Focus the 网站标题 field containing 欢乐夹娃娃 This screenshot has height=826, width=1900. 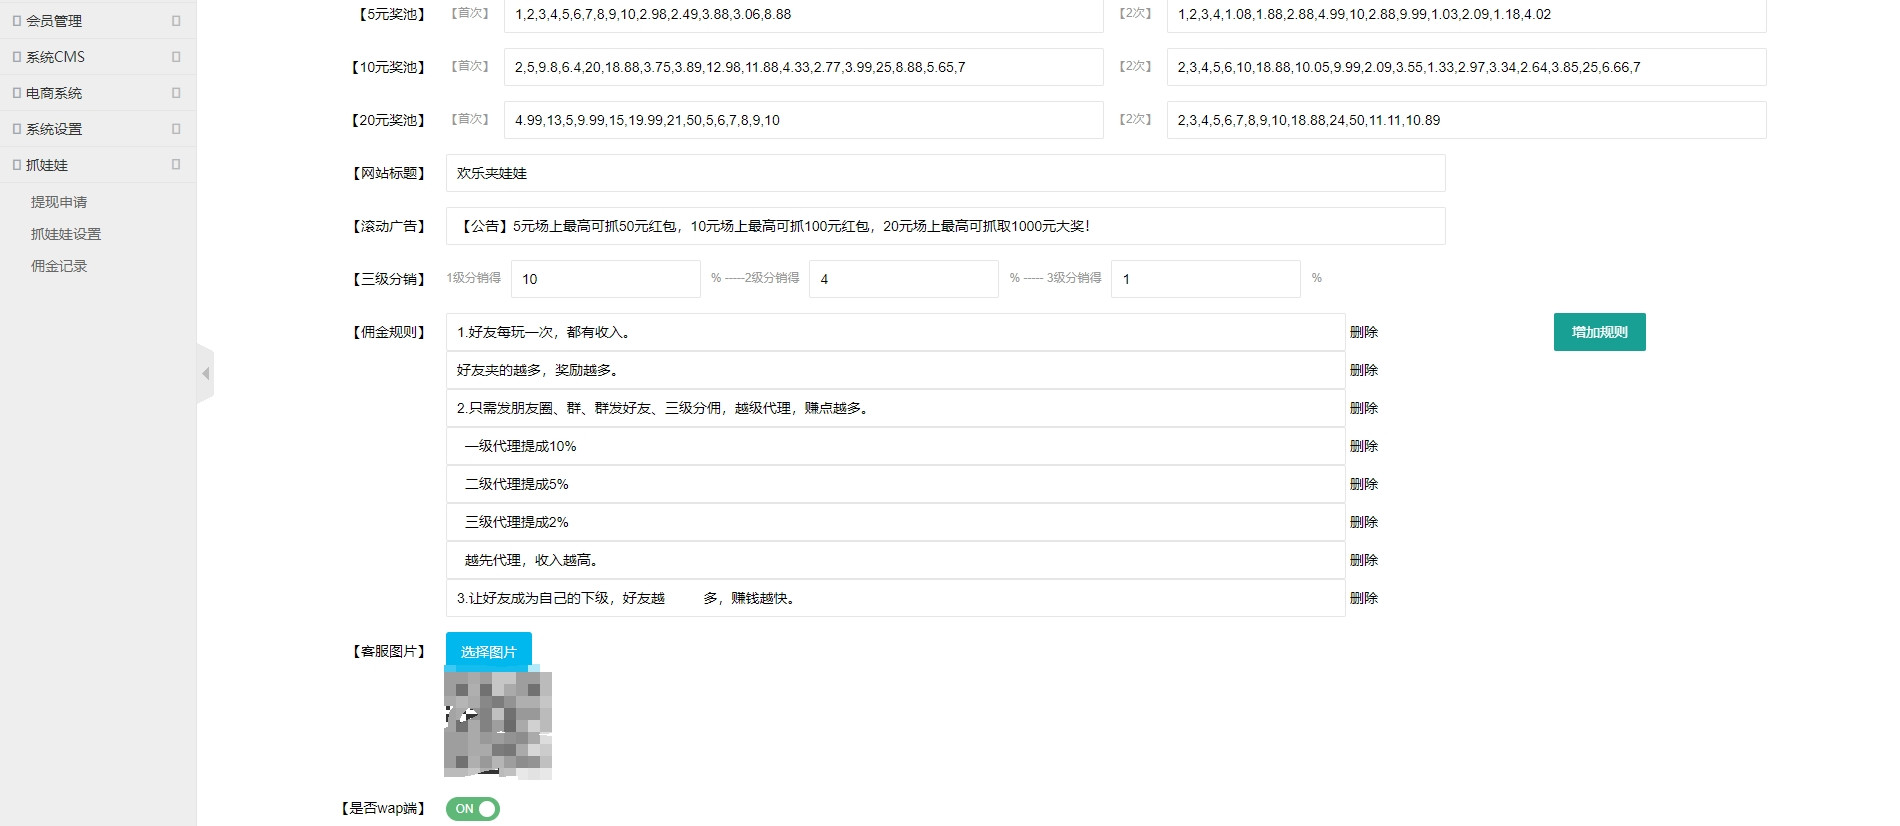(x=945, y=173)
